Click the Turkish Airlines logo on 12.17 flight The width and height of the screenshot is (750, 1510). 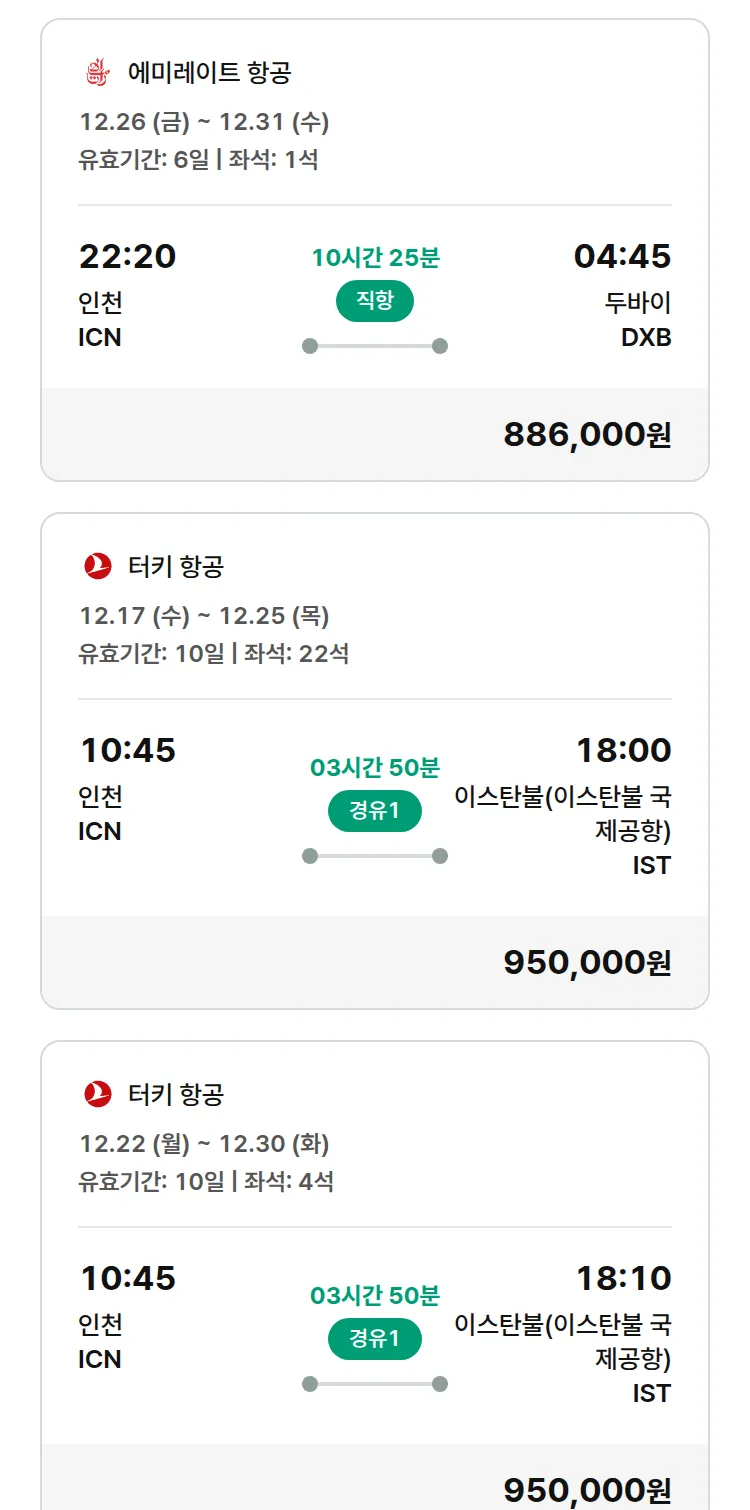tap(98, 567)
